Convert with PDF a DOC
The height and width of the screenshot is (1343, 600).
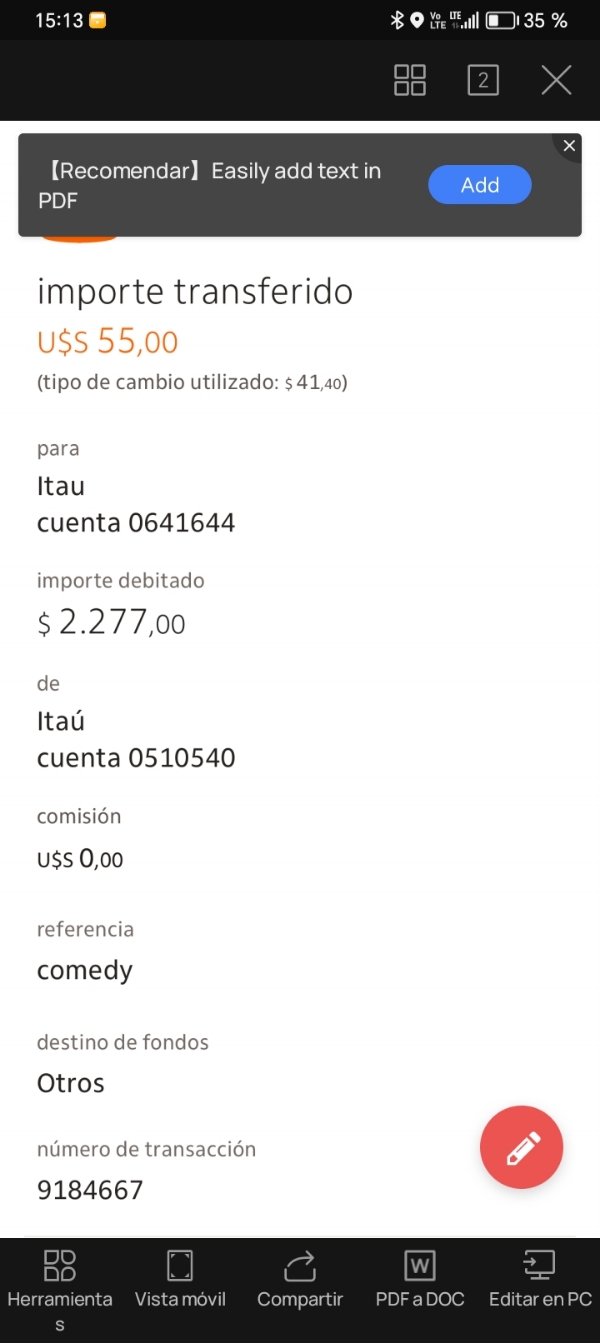[420, 1280]
